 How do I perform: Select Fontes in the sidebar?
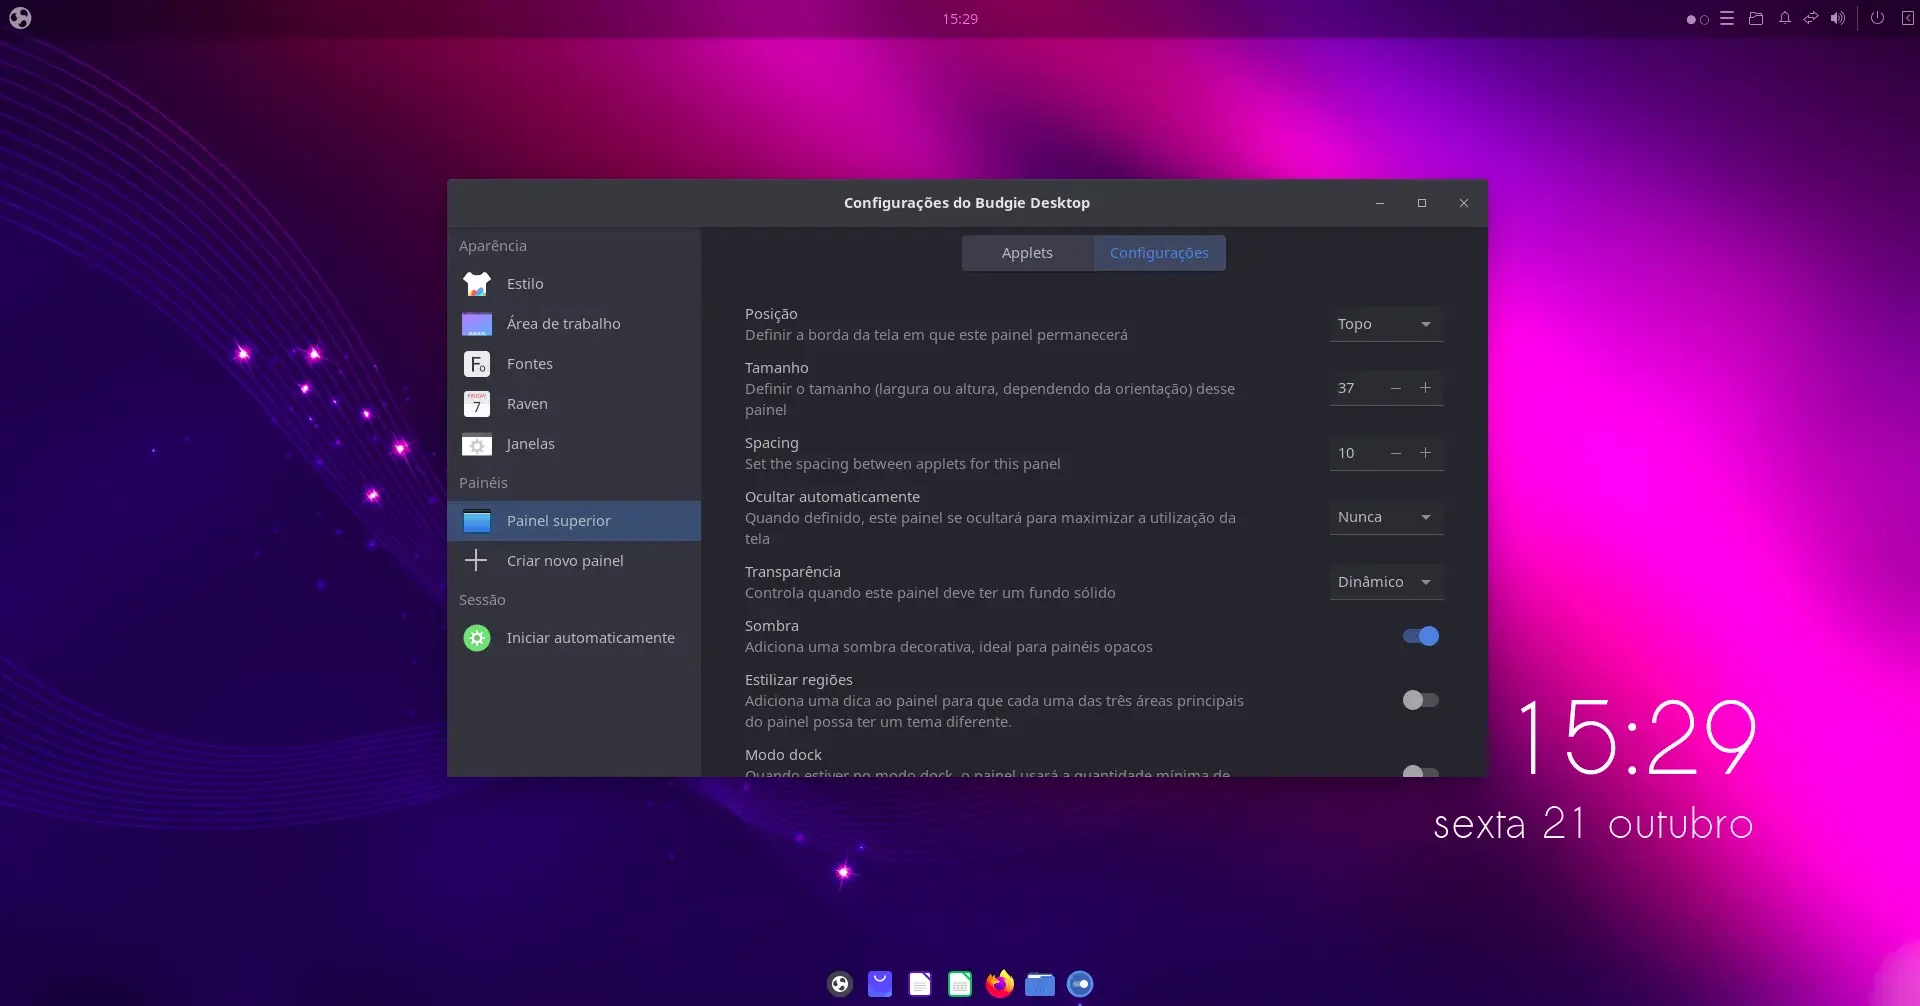pos(574,364)
